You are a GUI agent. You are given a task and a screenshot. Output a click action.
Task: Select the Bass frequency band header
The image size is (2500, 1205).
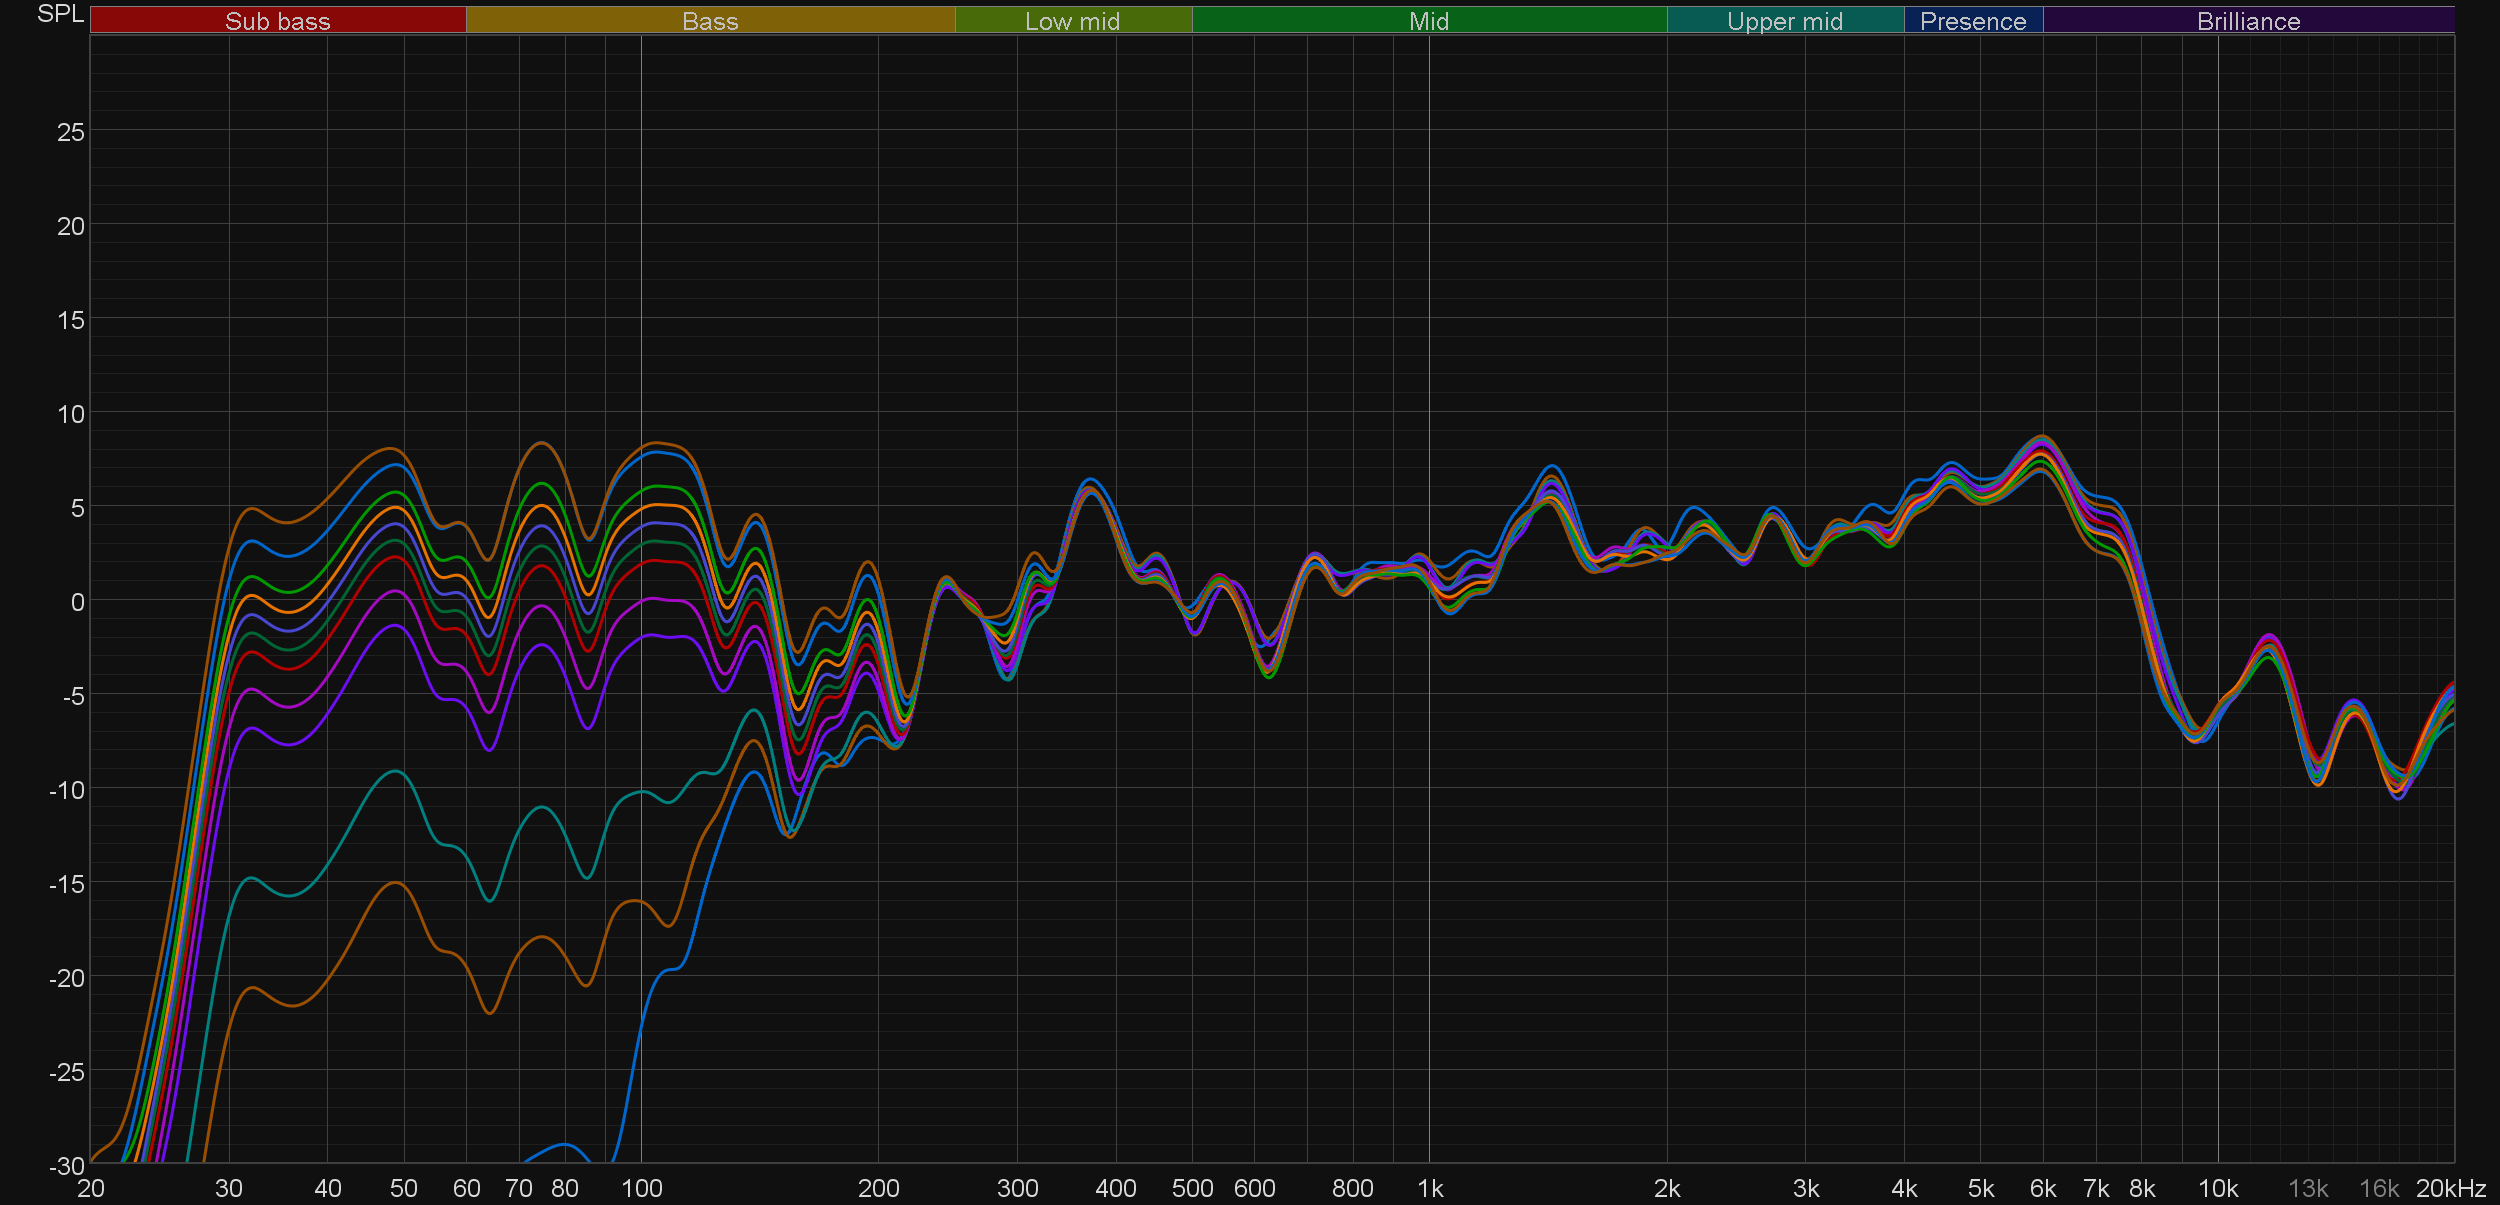710,21
